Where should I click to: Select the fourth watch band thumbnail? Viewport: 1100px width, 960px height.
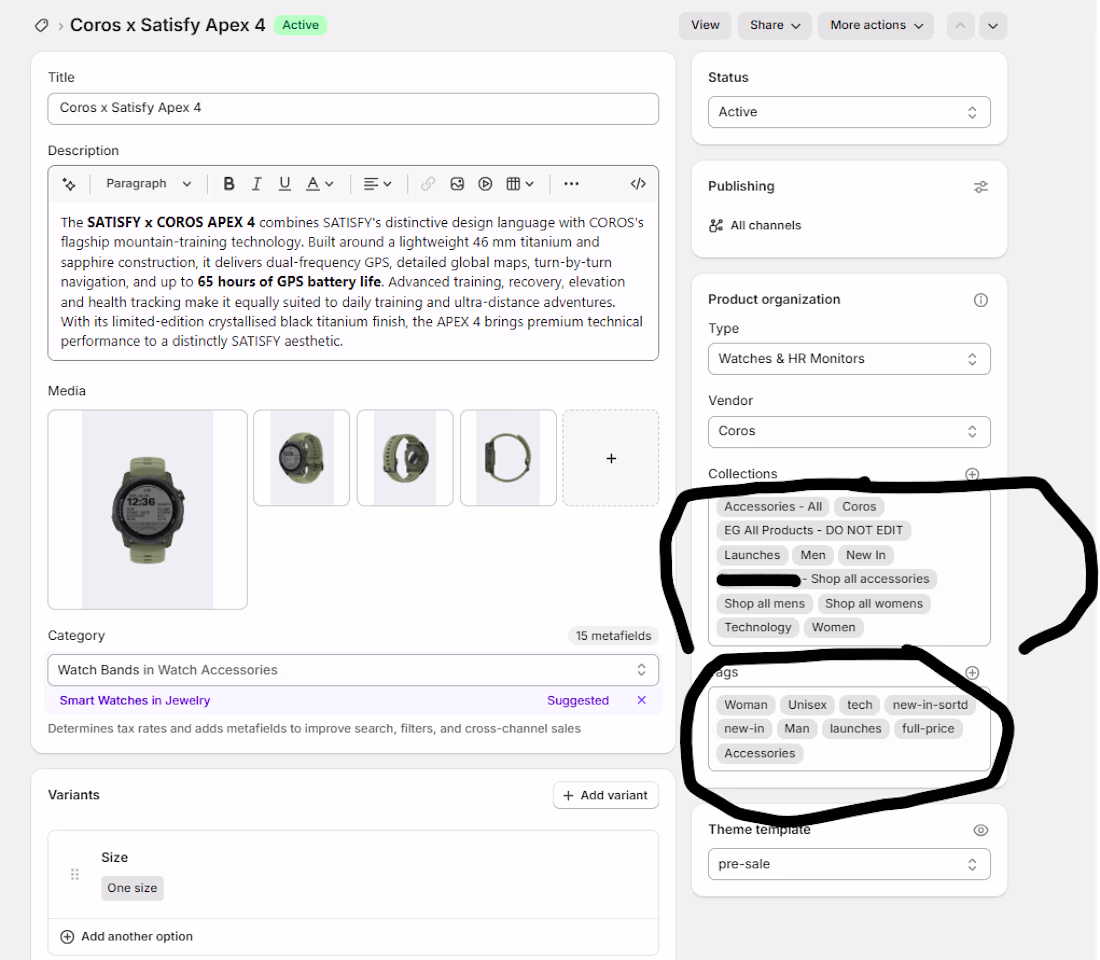pos(508,458)
